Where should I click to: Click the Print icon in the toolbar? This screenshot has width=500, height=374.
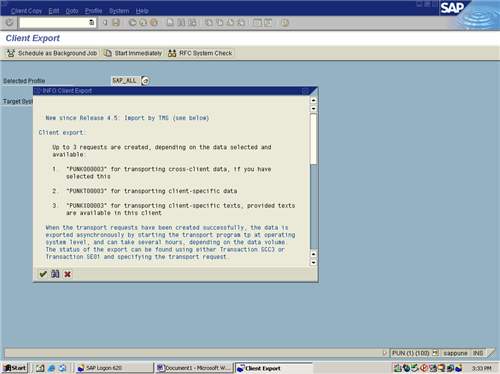(x=170, y=23)
